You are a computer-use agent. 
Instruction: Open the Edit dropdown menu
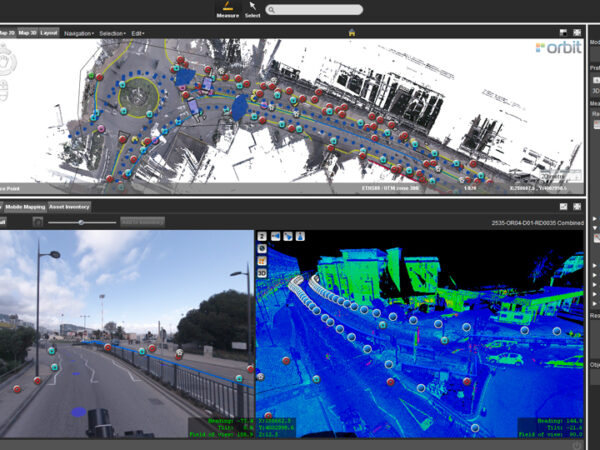coord(138,34)
